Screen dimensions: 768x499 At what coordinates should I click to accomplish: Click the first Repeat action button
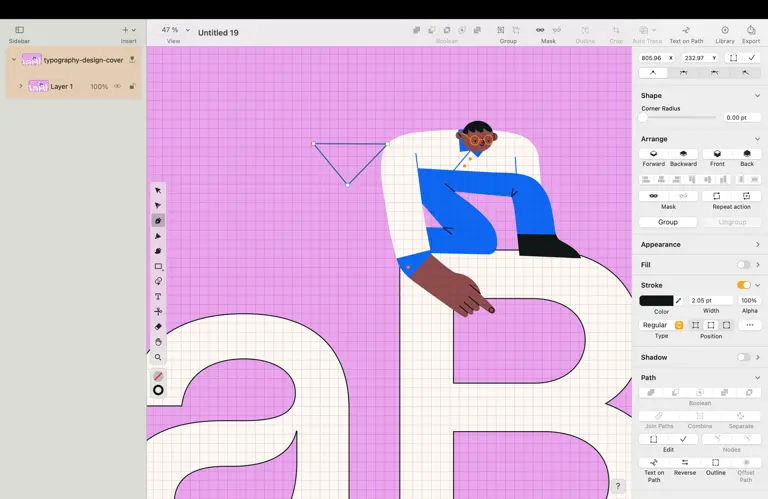pos(717,196)
